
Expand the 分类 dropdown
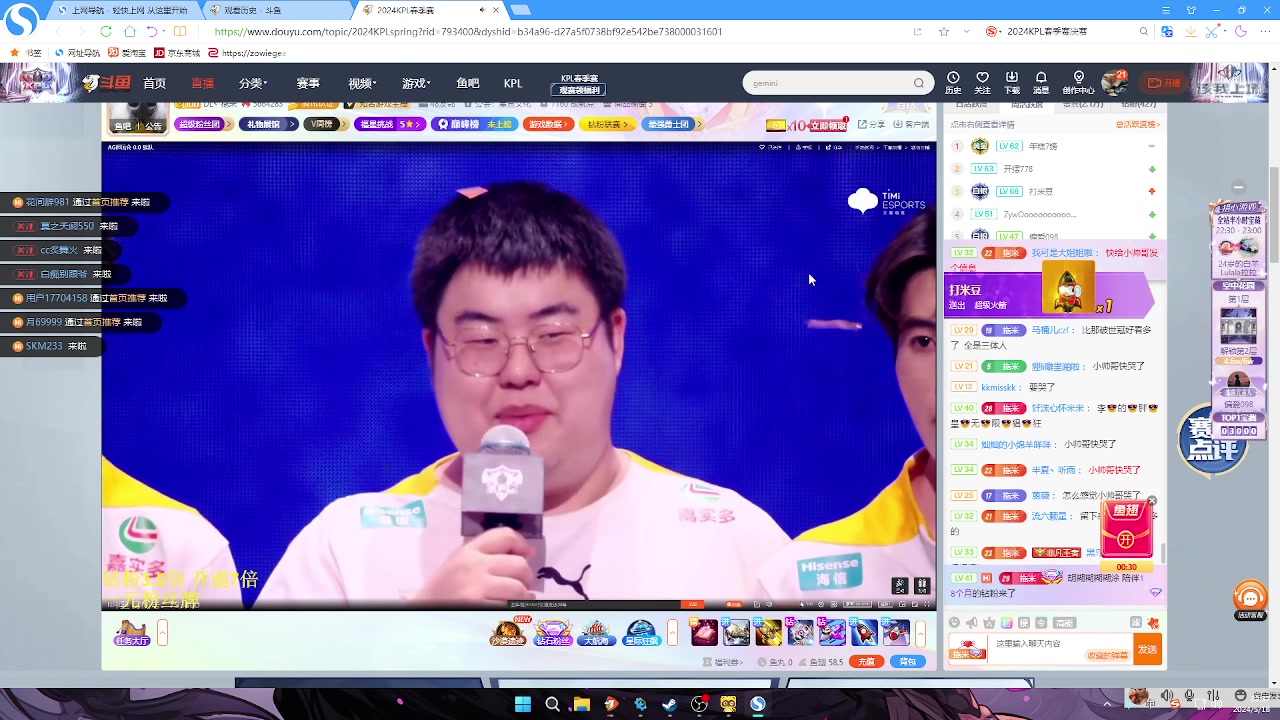coord(253,83)
